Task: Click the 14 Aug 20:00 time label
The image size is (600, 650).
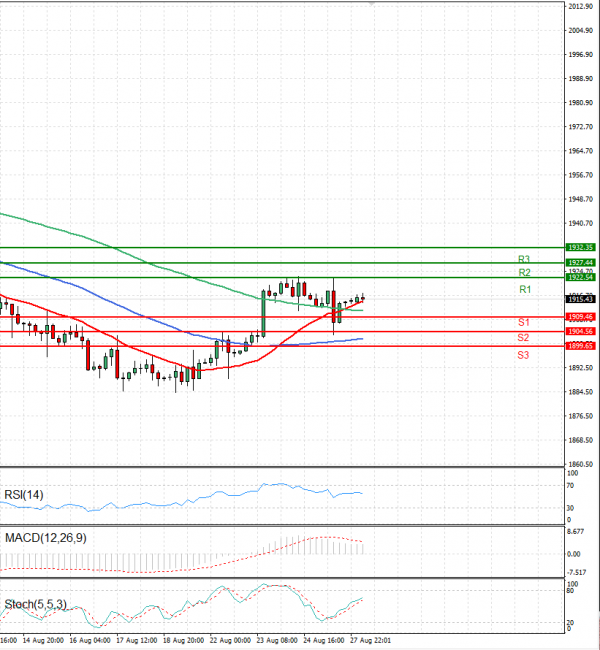Action: pos(43,640)
